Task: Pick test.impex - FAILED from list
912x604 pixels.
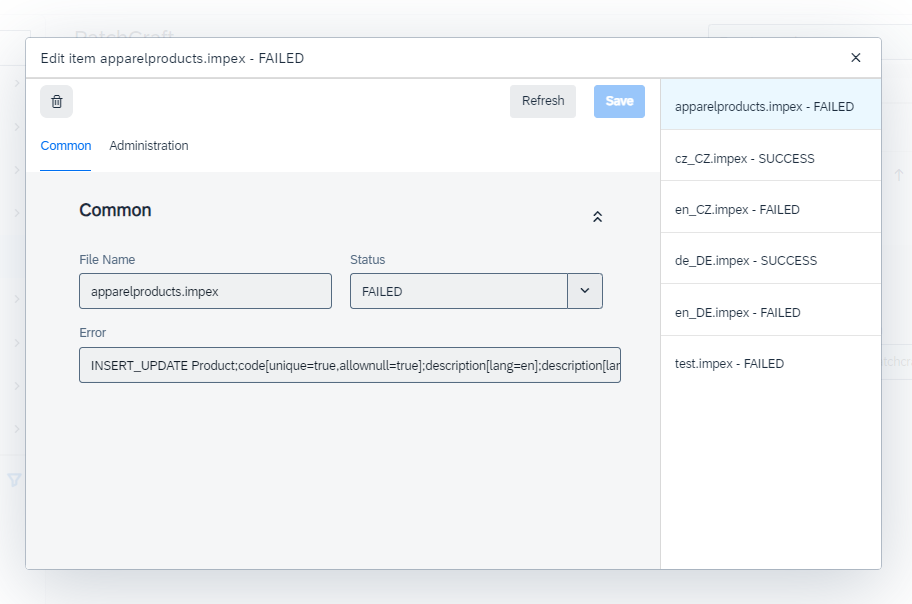Action: pyautogui.click(x=730, y=364)
